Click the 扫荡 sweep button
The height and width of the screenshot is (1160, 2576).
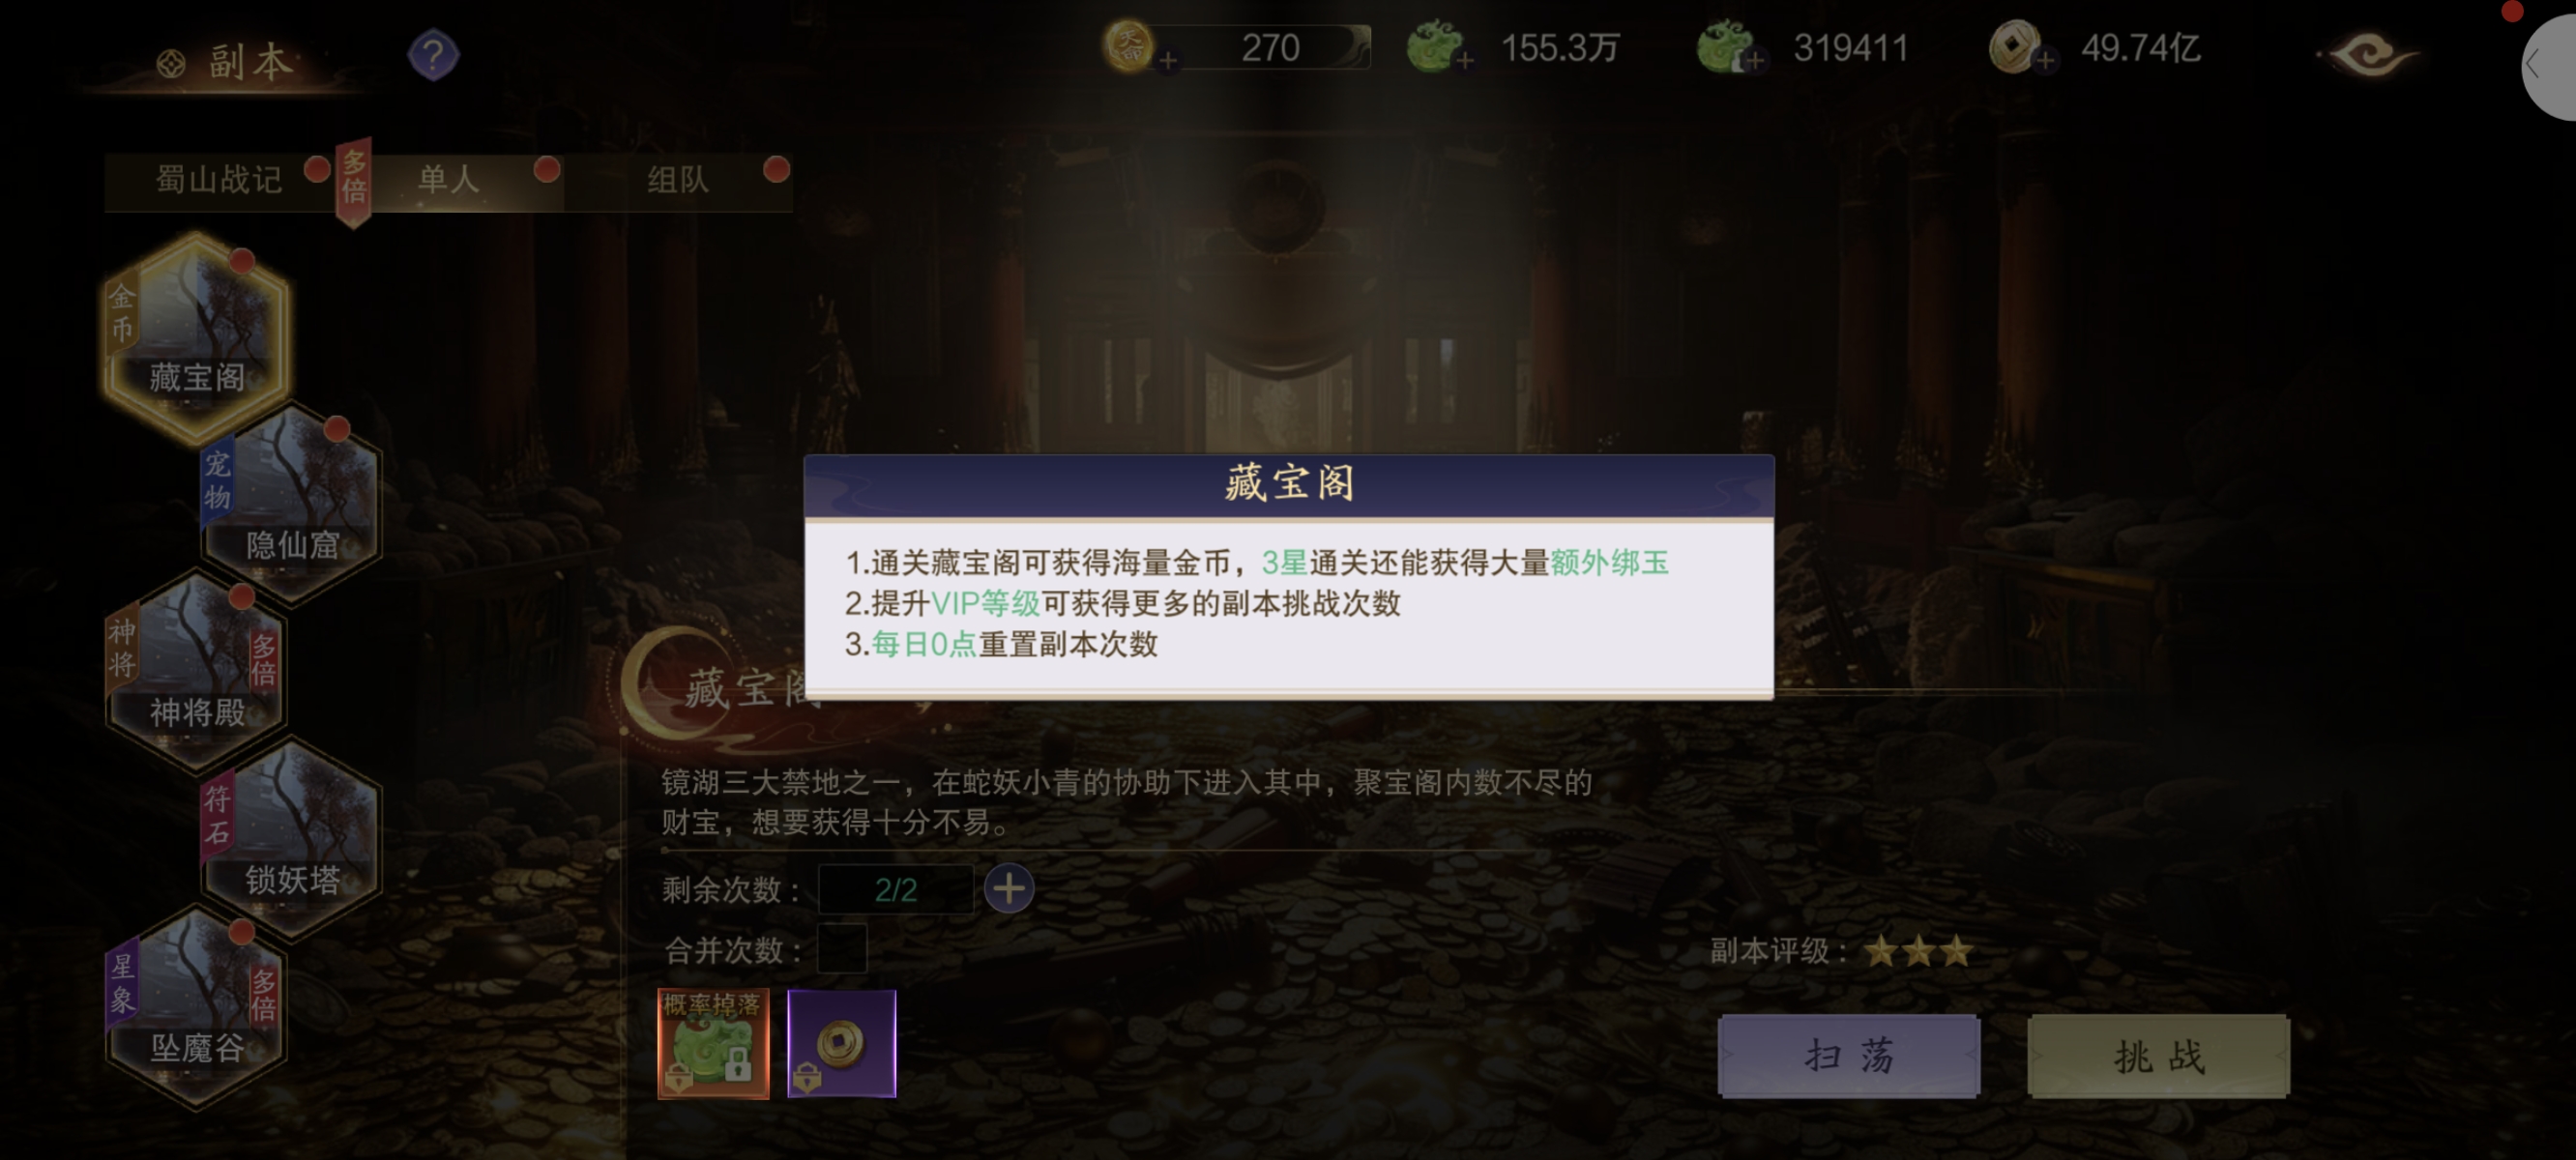pyautogui.click(x=1848, y=1056)
